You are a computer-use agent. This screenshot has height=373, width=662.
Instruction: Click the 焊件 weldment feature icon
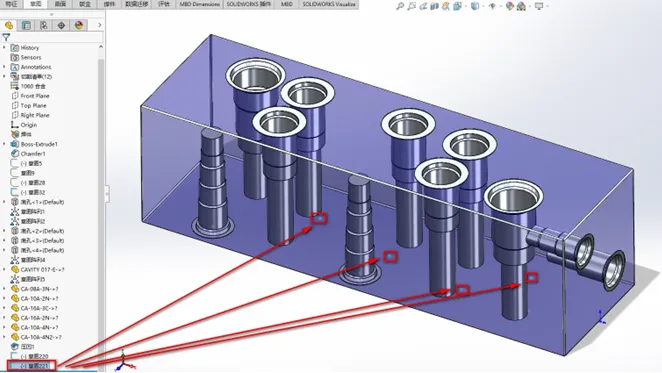click(15, 134)
